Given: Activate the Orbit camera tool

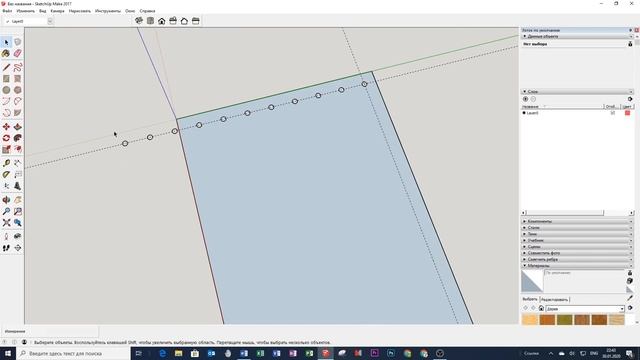Looking at the screenshot, I should pos(6,200).
